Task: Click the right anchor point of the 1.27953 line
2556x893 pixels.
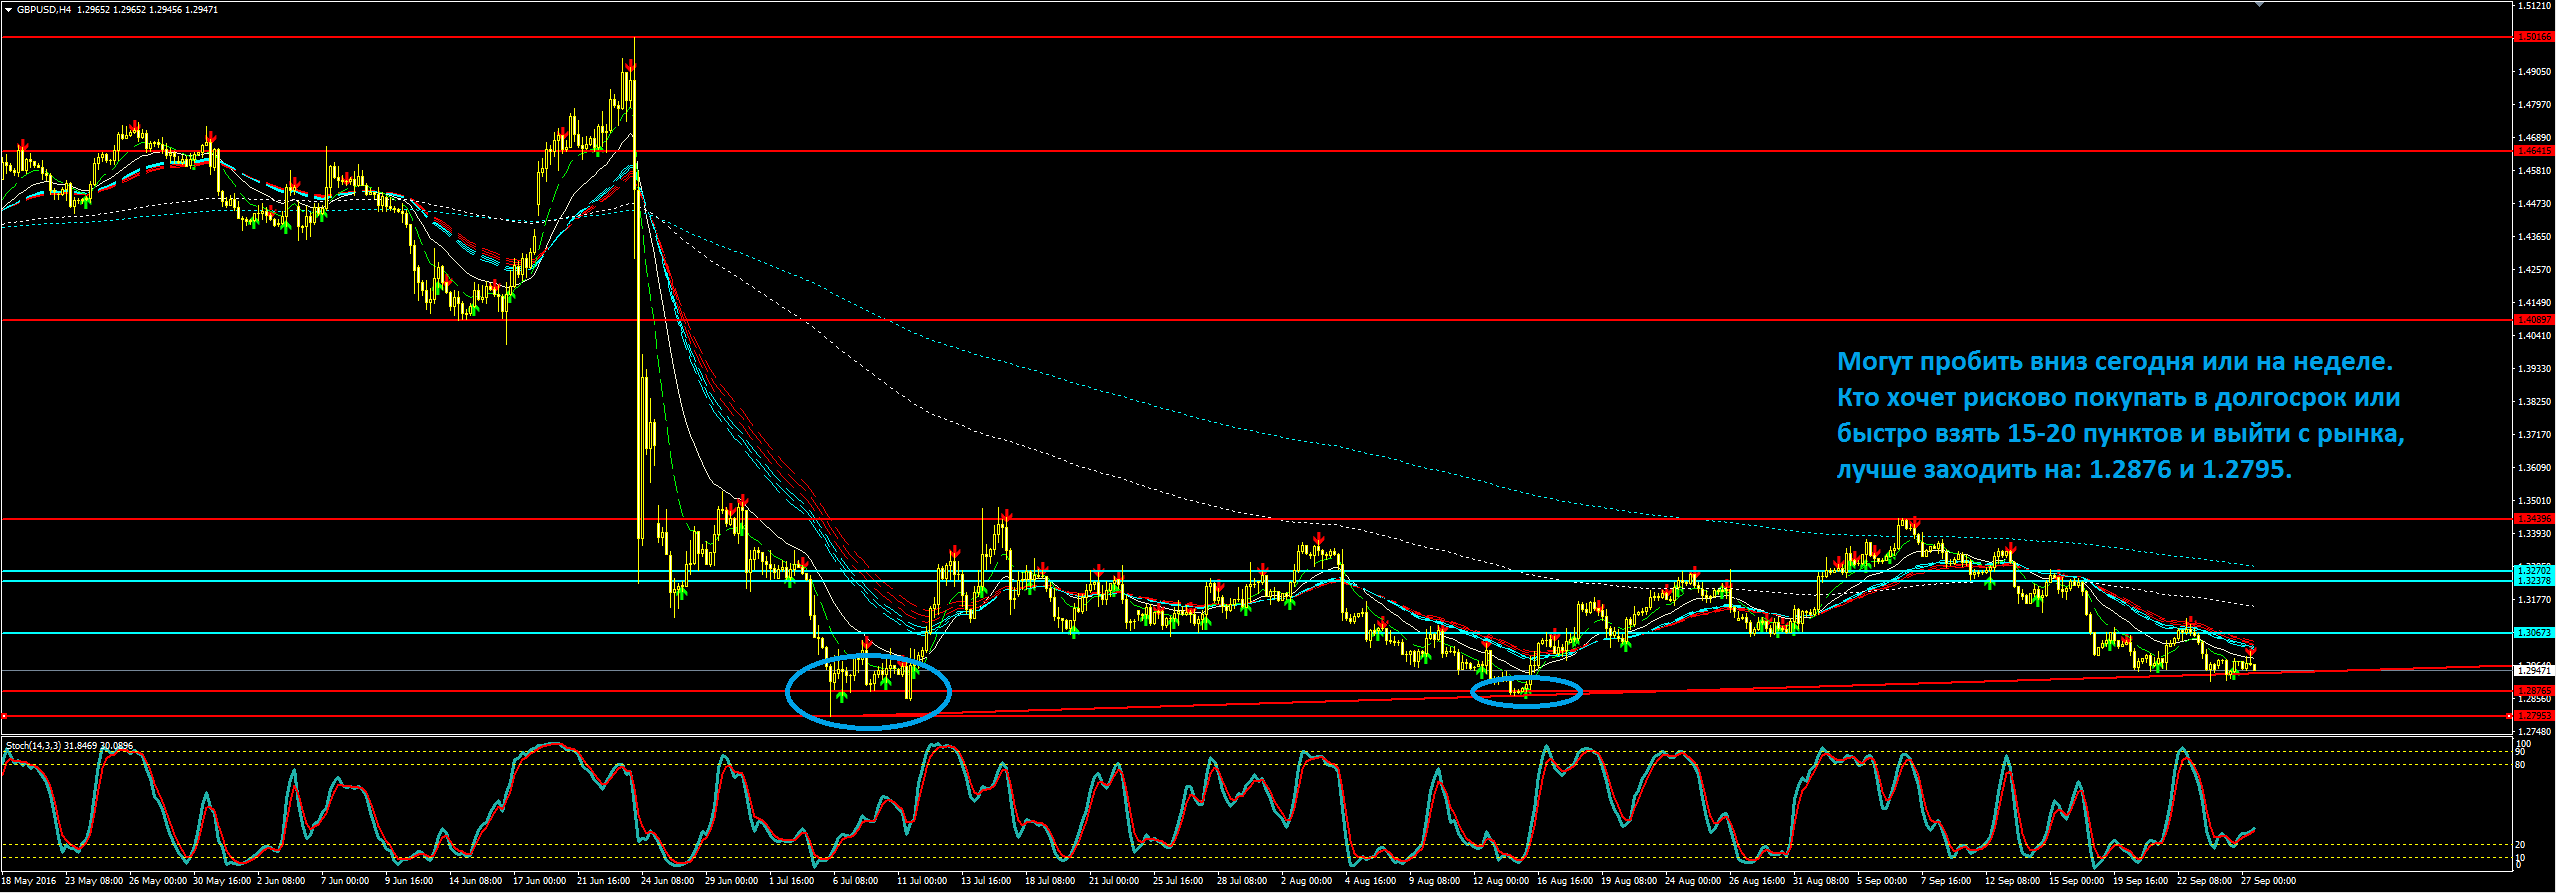Action: pos(2511,716)
